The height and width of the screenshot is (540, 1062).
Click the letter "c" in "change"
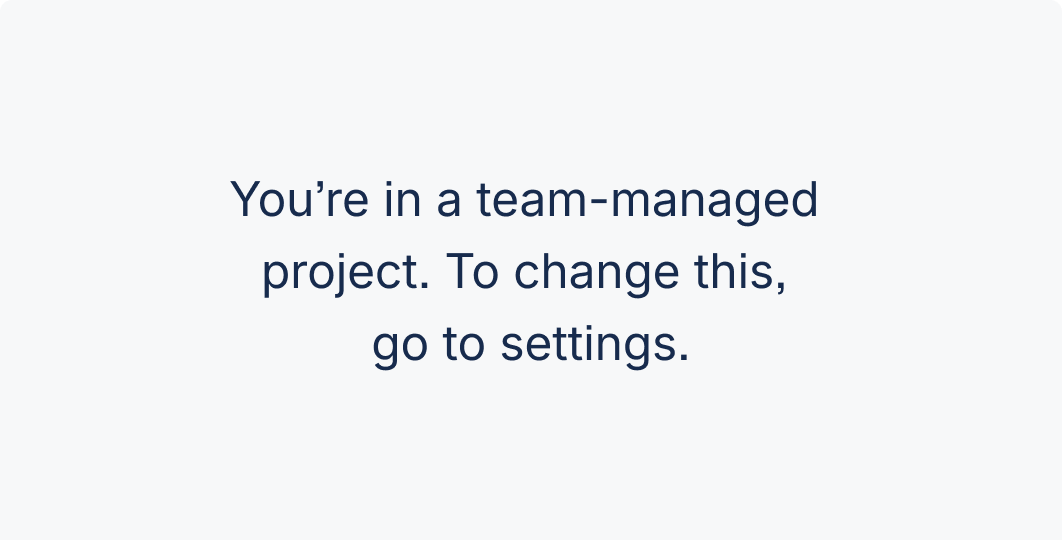click(x=527, y=274)
